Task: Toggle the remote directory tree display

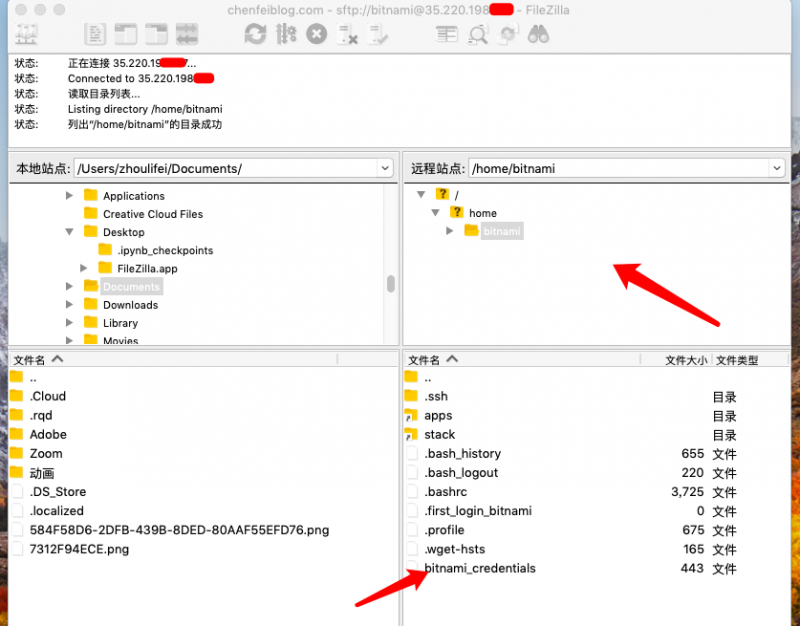Action: [156, 35]
